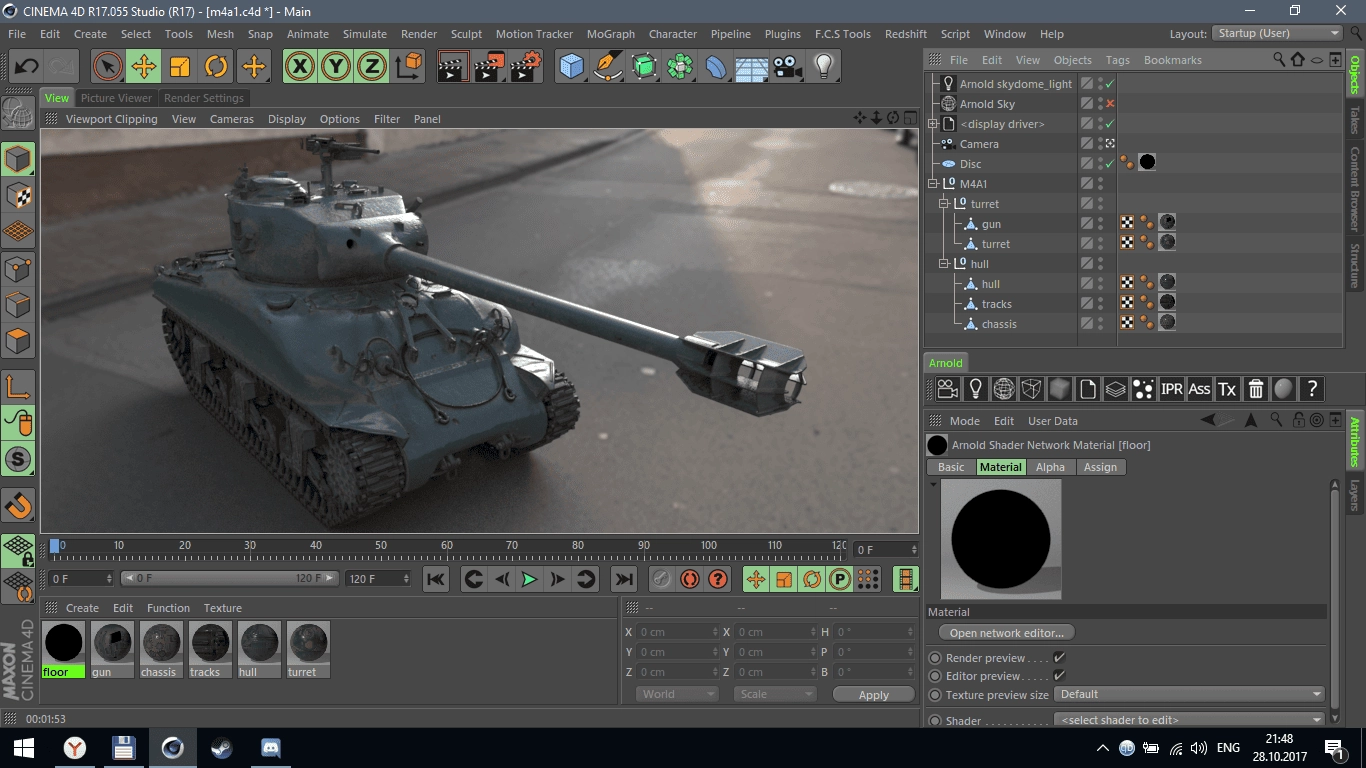Select the Scale tool

click(180, 67)
